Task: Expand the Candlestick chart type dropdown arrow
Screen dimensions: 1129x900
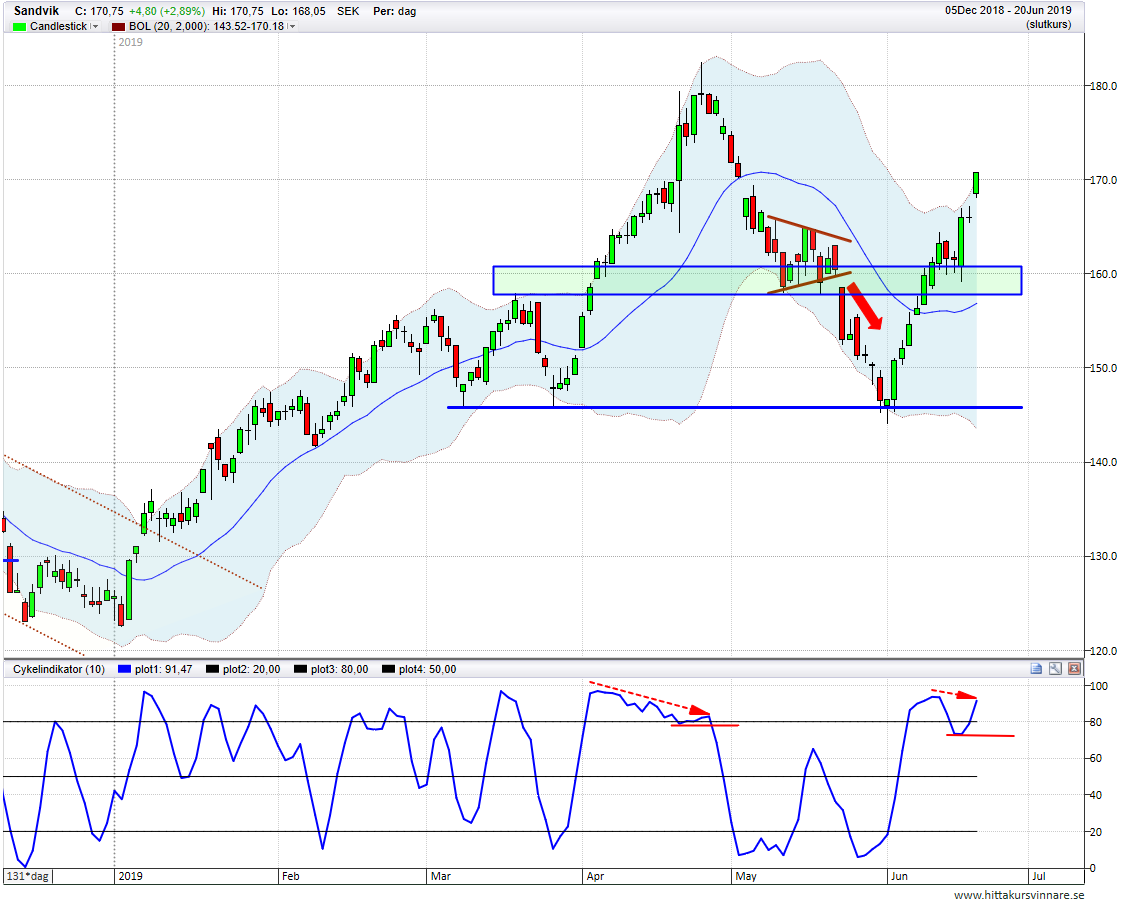Action: click(x=95, y=27)
